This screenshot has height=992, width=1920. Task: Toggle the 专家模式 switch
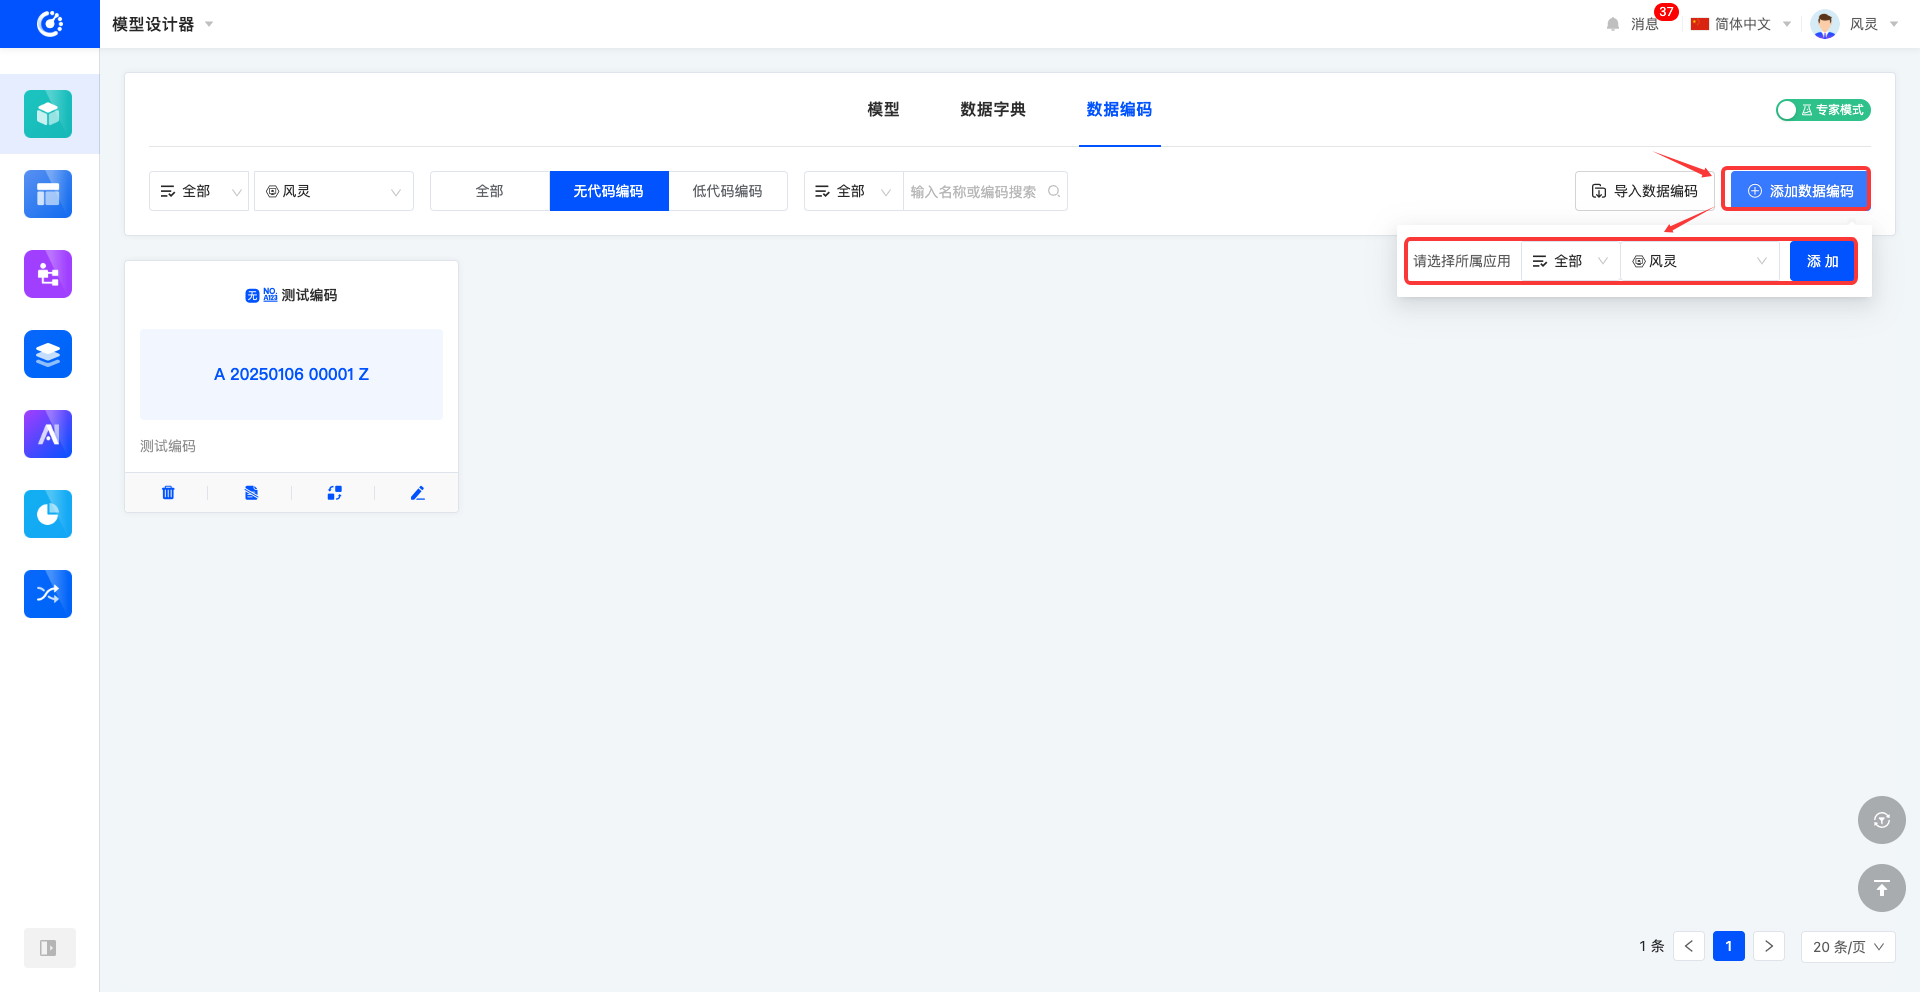[1822, 110]
